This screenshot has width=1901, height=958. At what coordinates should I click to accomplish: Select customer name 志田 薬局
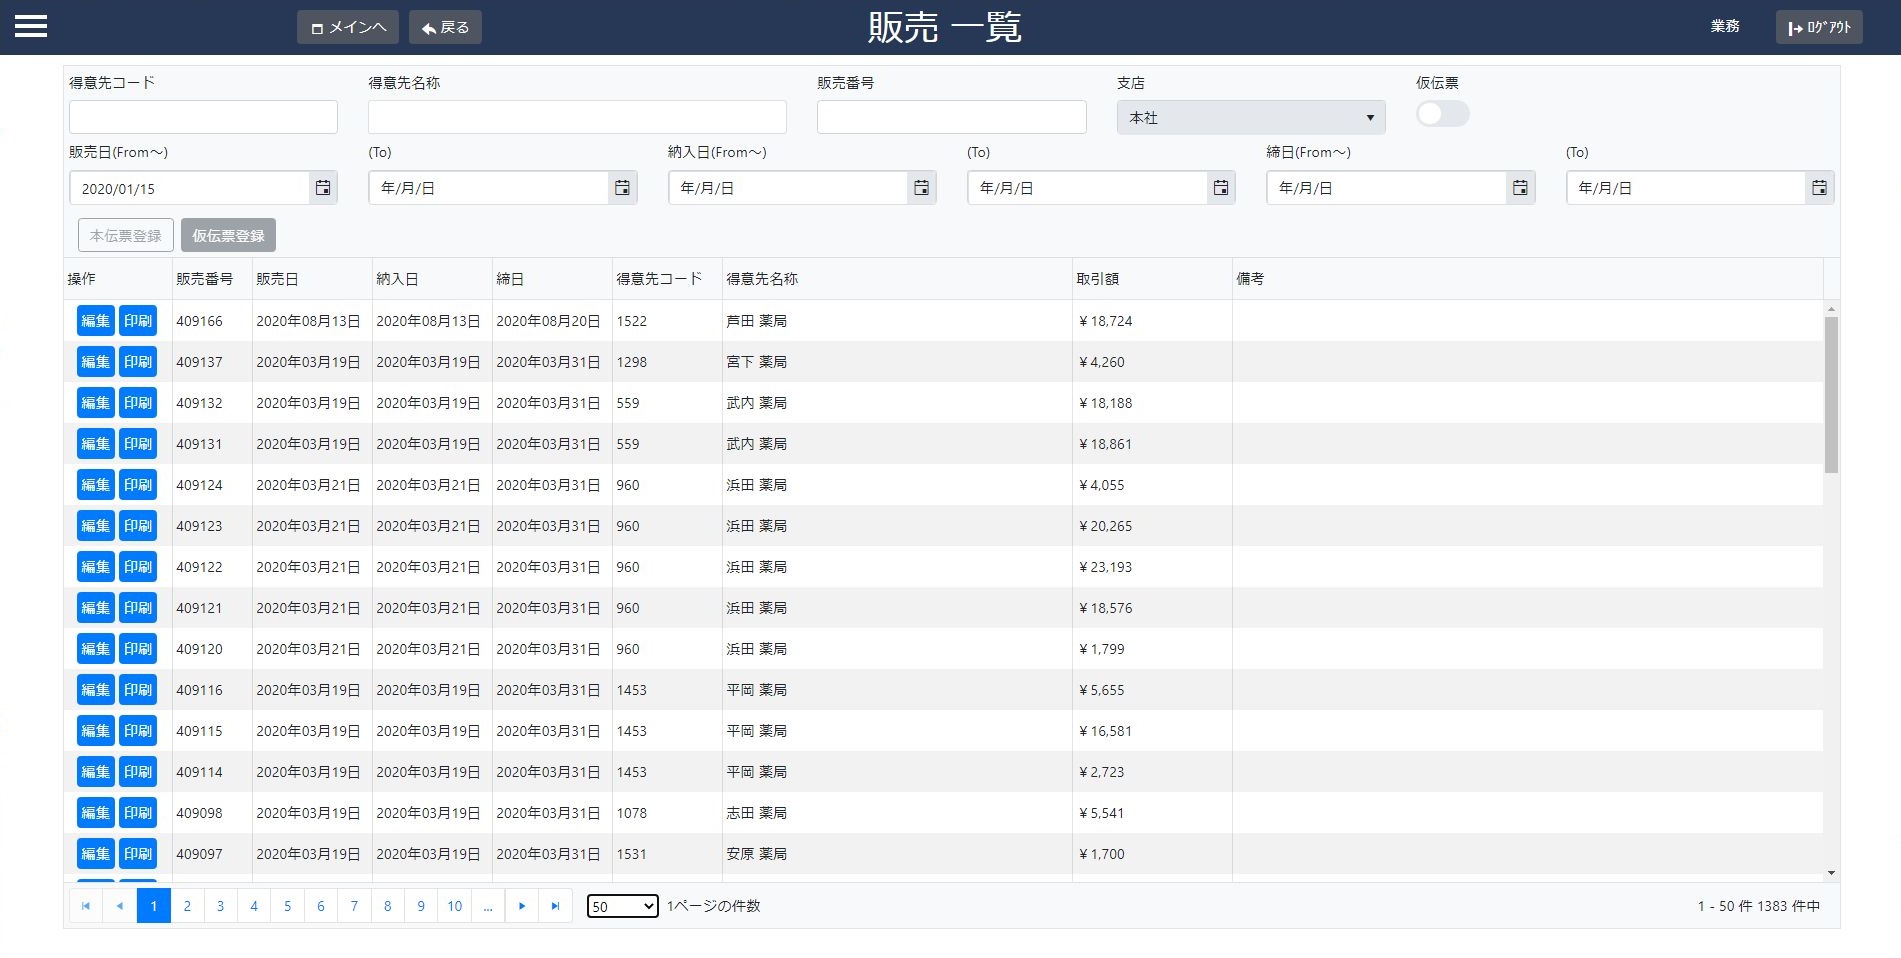click(x=756, y=813)
